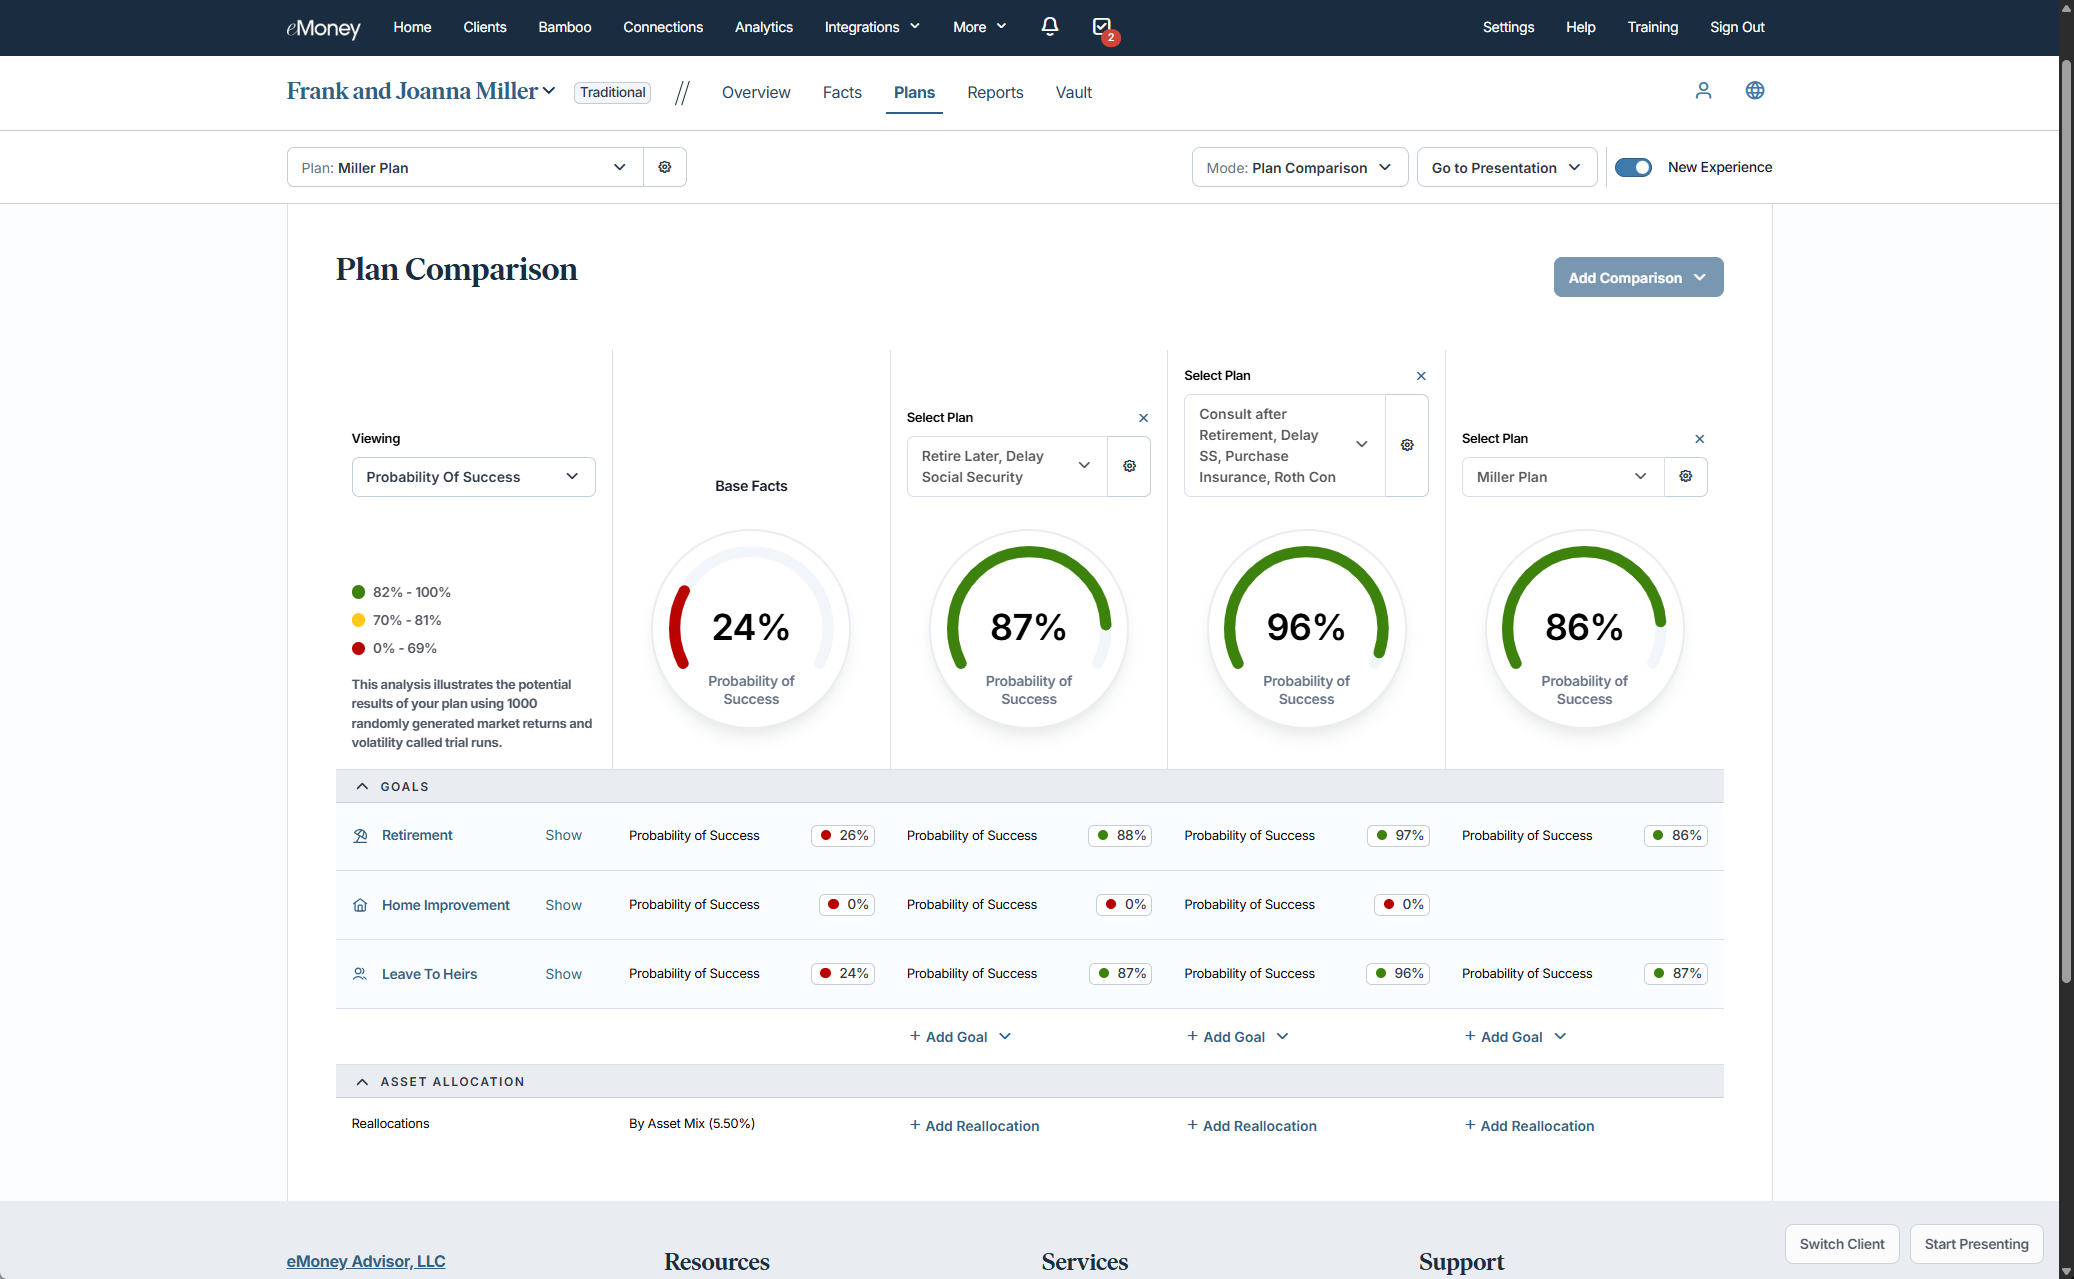Image resolution: width=2074 pixels, height=1279 pixels.
Task: Show details for the Leave To Heirs goal
Action: 563,974
